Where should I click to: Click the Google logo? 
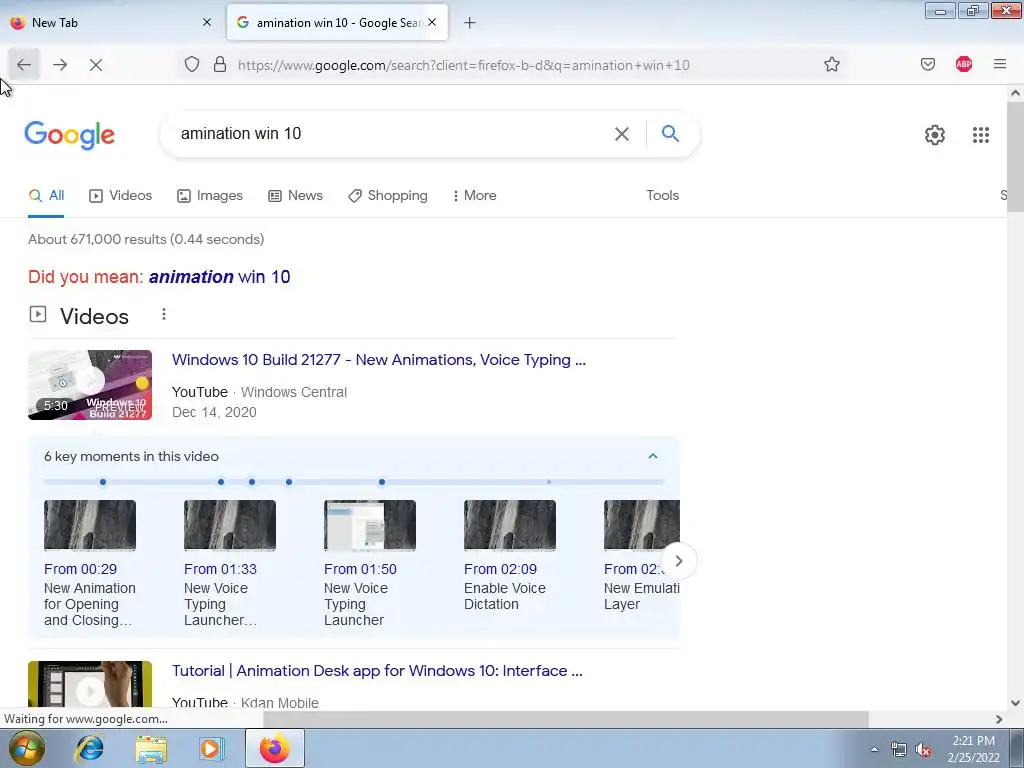(x=70, y=135)
